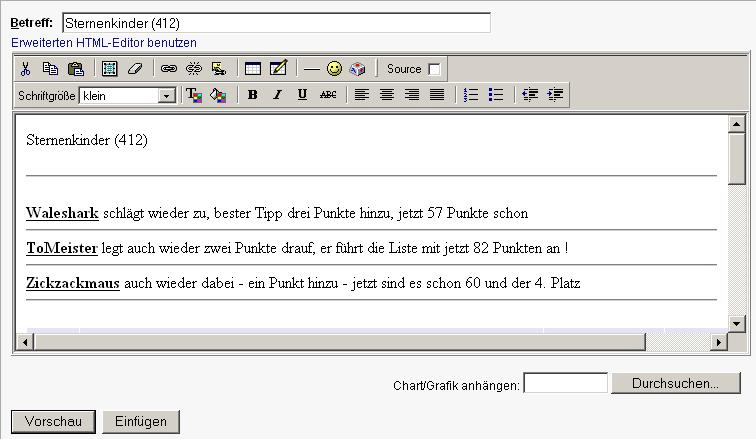Toggle the Source view checkbox
The image size is (756, 439).
click(x=434, y=69)
